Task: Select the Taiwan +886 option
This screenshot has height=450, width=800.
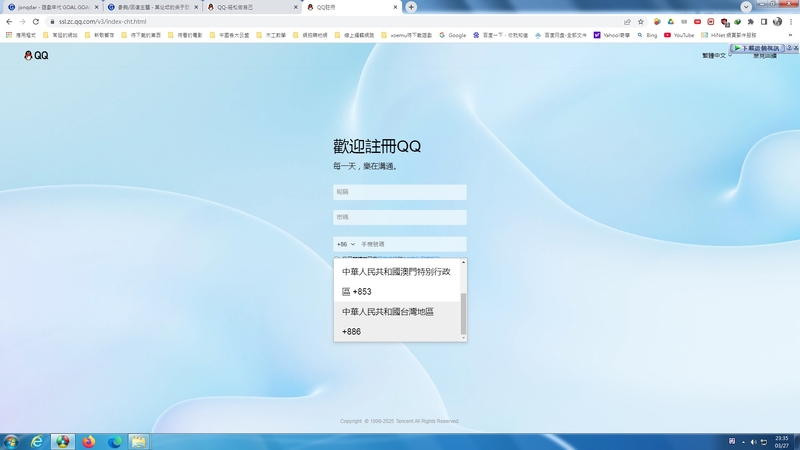Action: [397, 321]
